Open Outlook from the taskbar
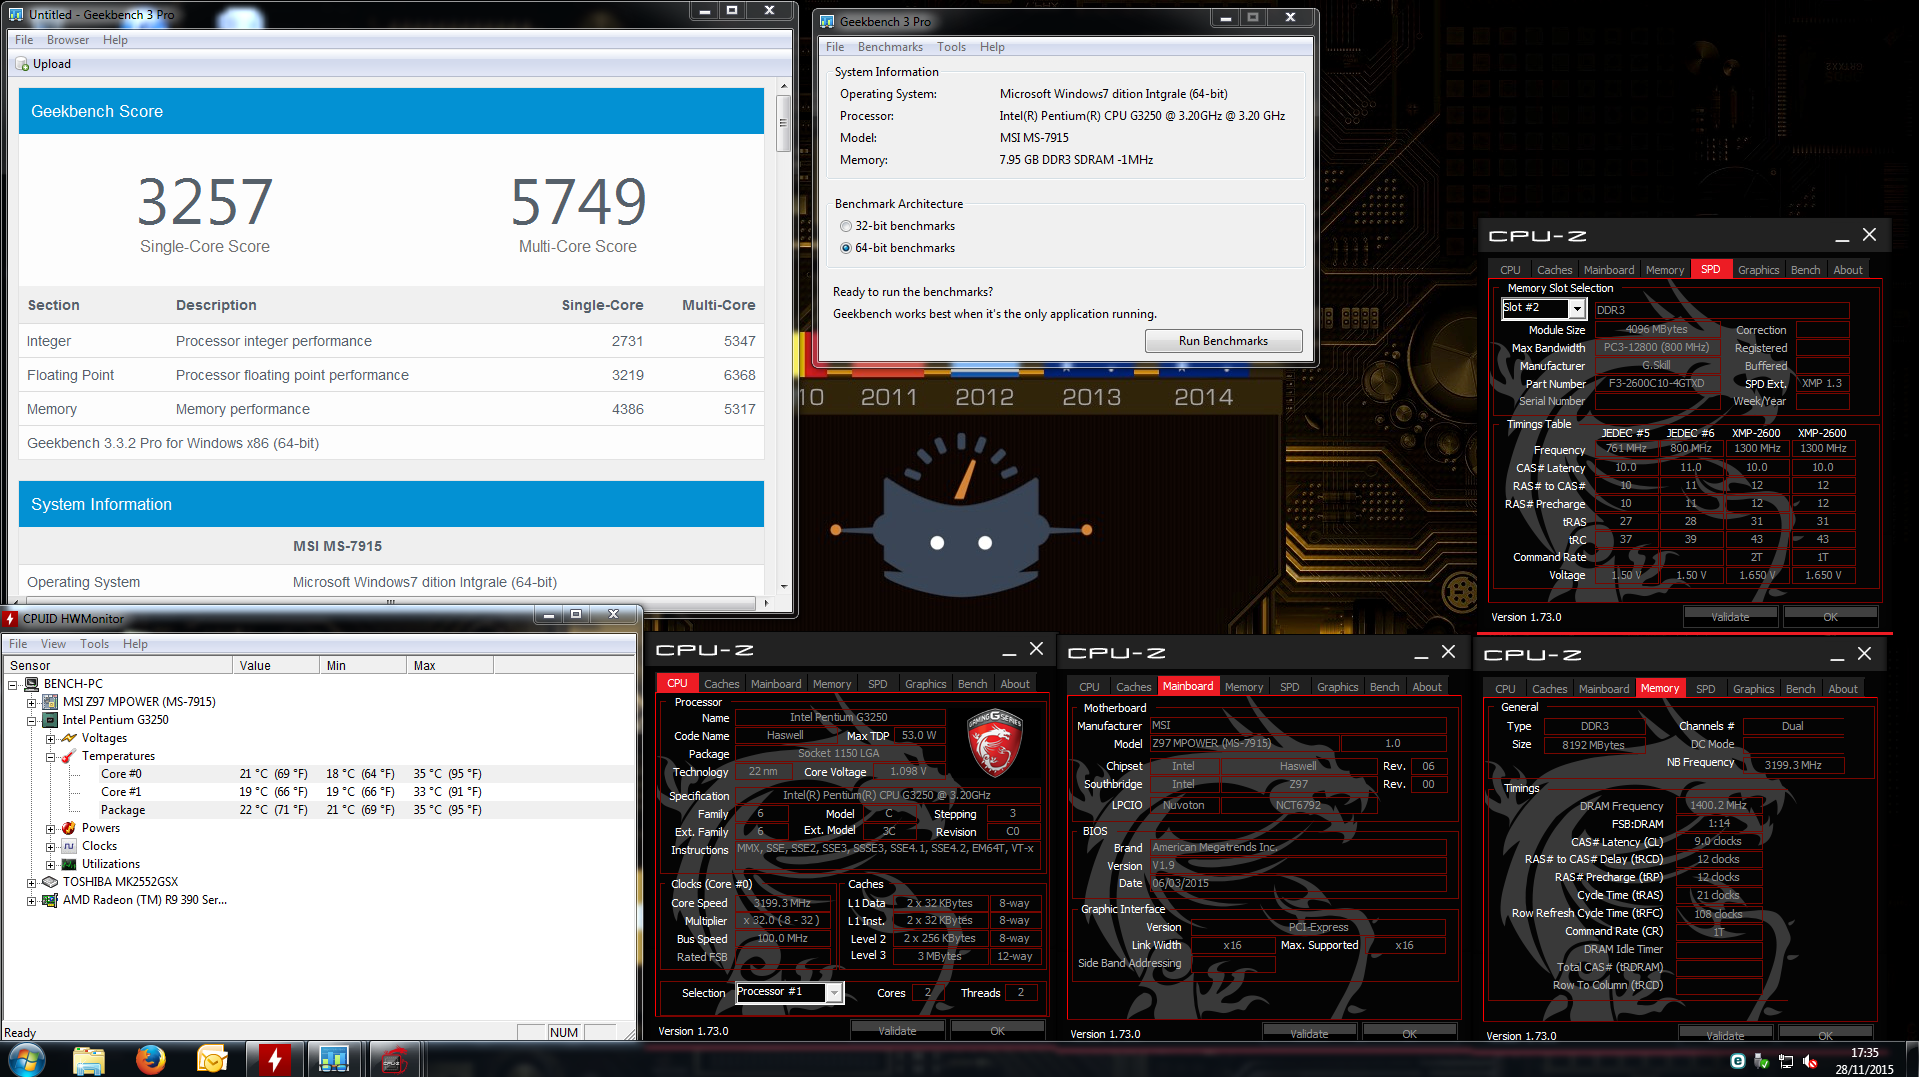Screen dimensions: 1919x1077 coord(213,1059)
